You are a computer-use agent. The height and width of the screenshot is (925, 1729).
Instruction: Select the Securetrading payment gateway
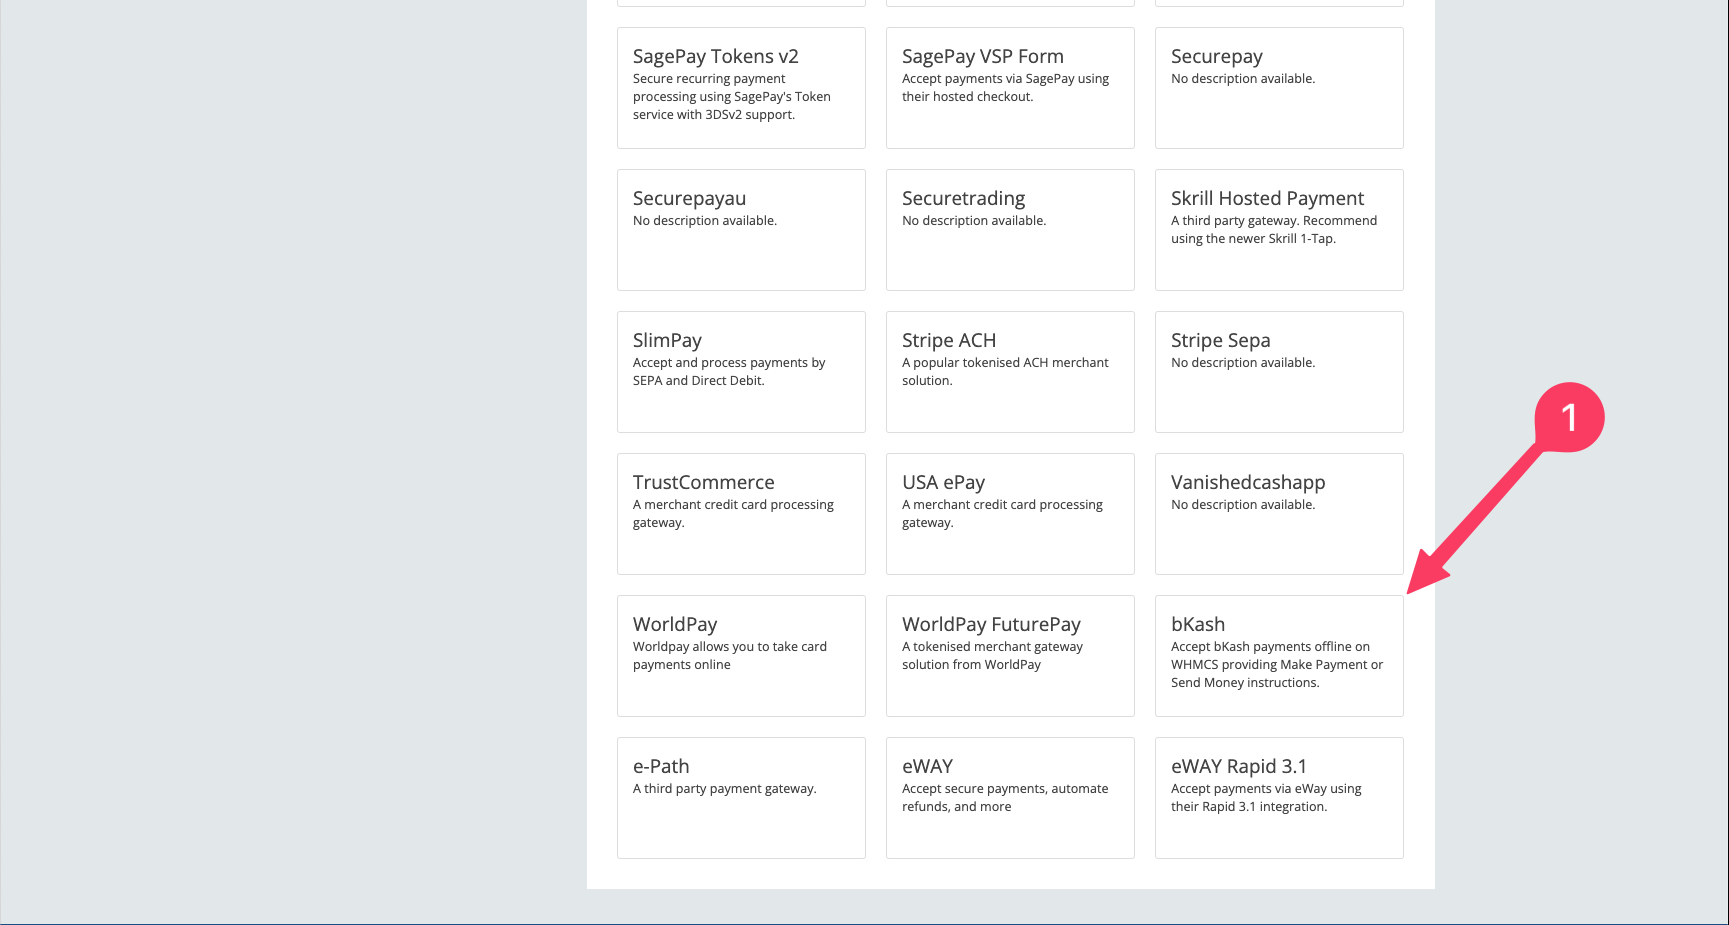(1010, 230)
